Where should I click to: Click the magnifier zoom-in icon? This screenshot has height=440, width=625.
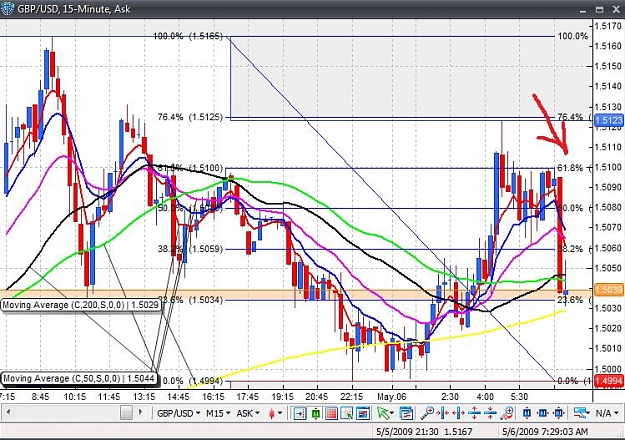pos(428,413)
